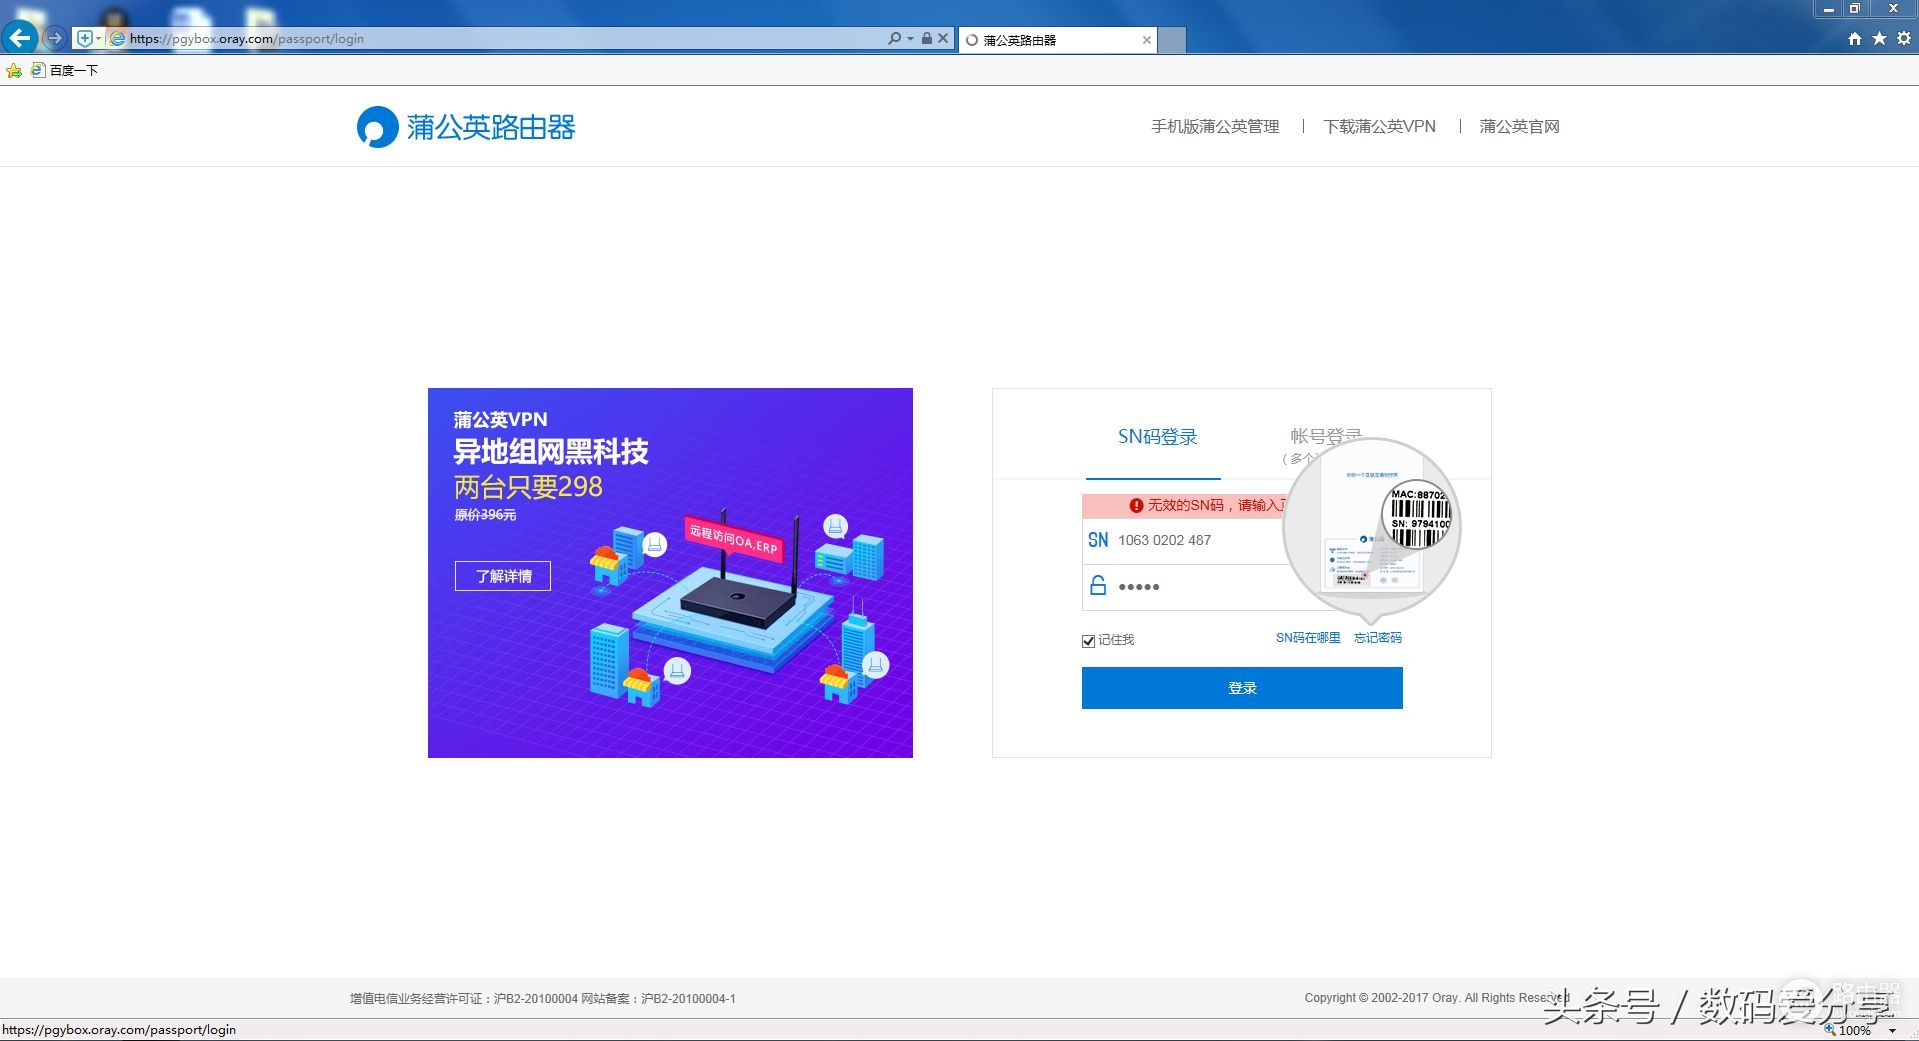Open the 忘记密码 link
This screenshot has width=1919, height=1041.
pyautogui.click(x=1377, y=638)
